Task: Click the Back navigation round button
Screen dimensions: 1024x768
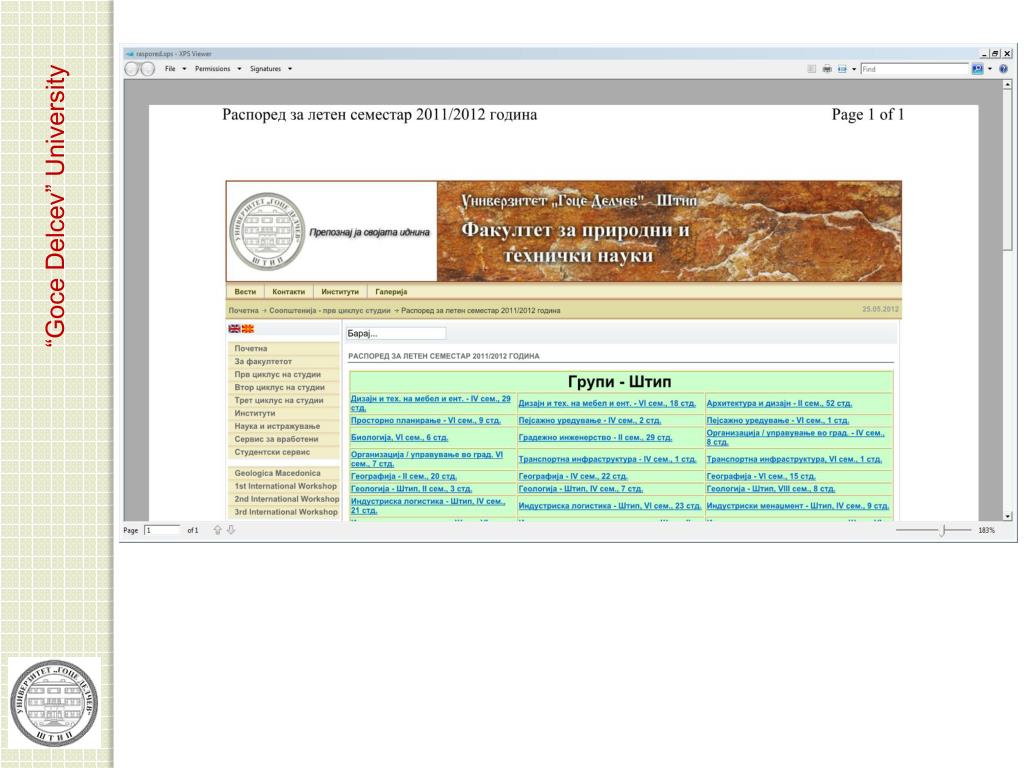Action: (x=132, y=69)
